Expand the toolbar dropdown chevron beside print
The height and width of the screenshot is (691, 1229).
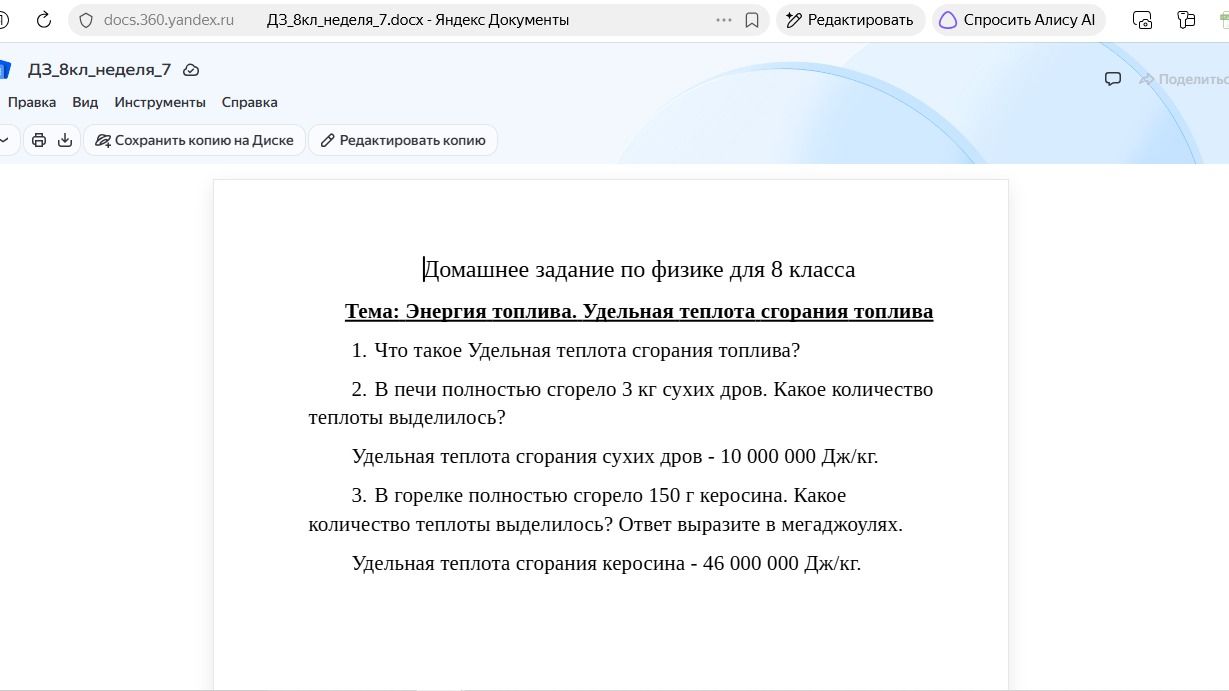tap(5, 140)
